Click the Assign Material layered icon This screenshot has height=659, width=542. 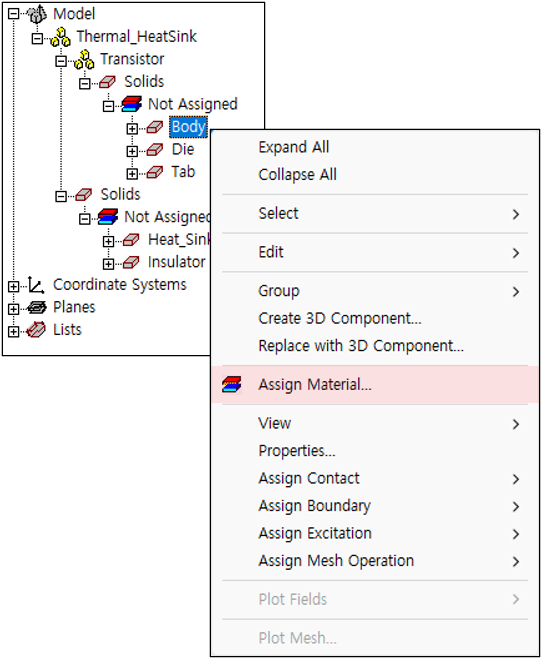pos(232,385)
